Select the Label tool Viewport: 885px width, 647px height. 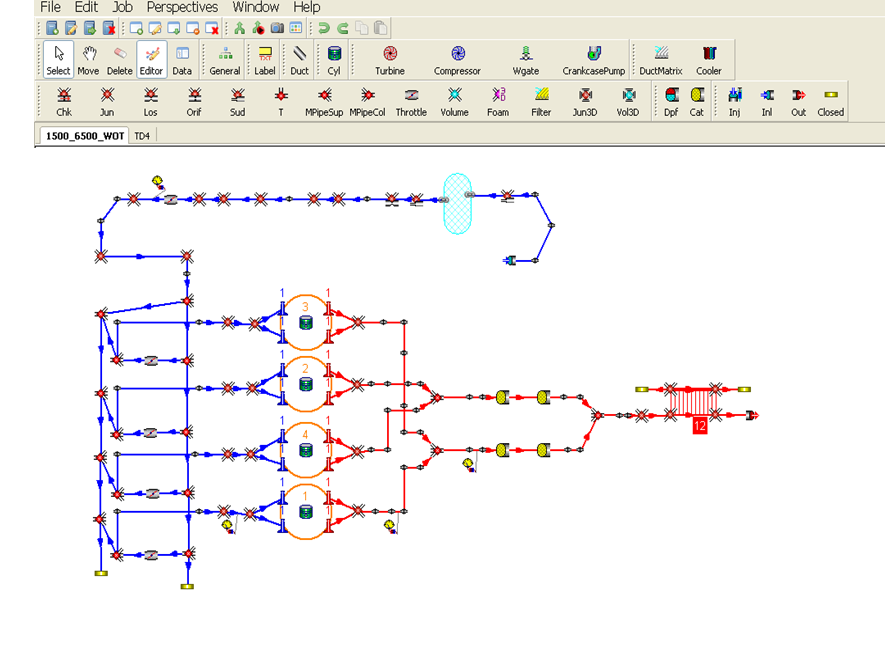265,59
